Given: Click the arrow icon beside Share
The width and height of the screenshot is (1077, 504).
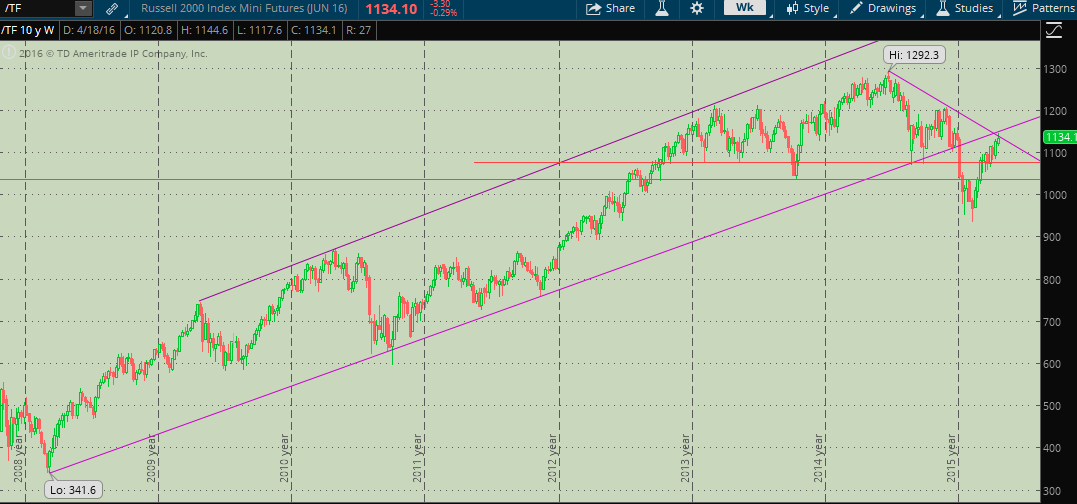Looking at the screenshot, I should [592, 8].
